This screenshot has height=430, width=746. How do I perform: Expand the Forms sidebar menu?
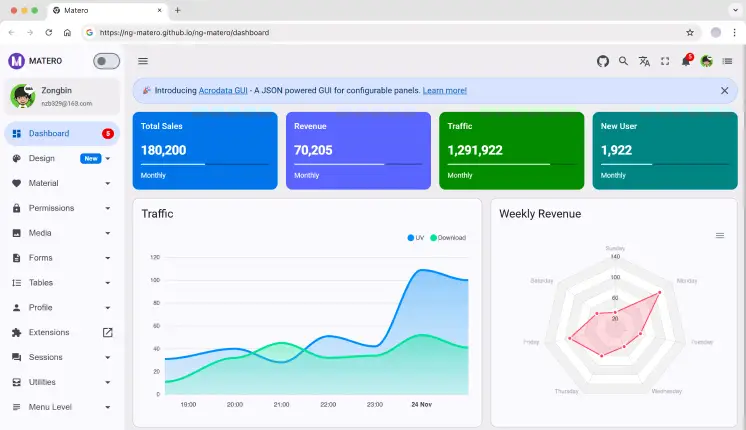click(x=62, y=258)
